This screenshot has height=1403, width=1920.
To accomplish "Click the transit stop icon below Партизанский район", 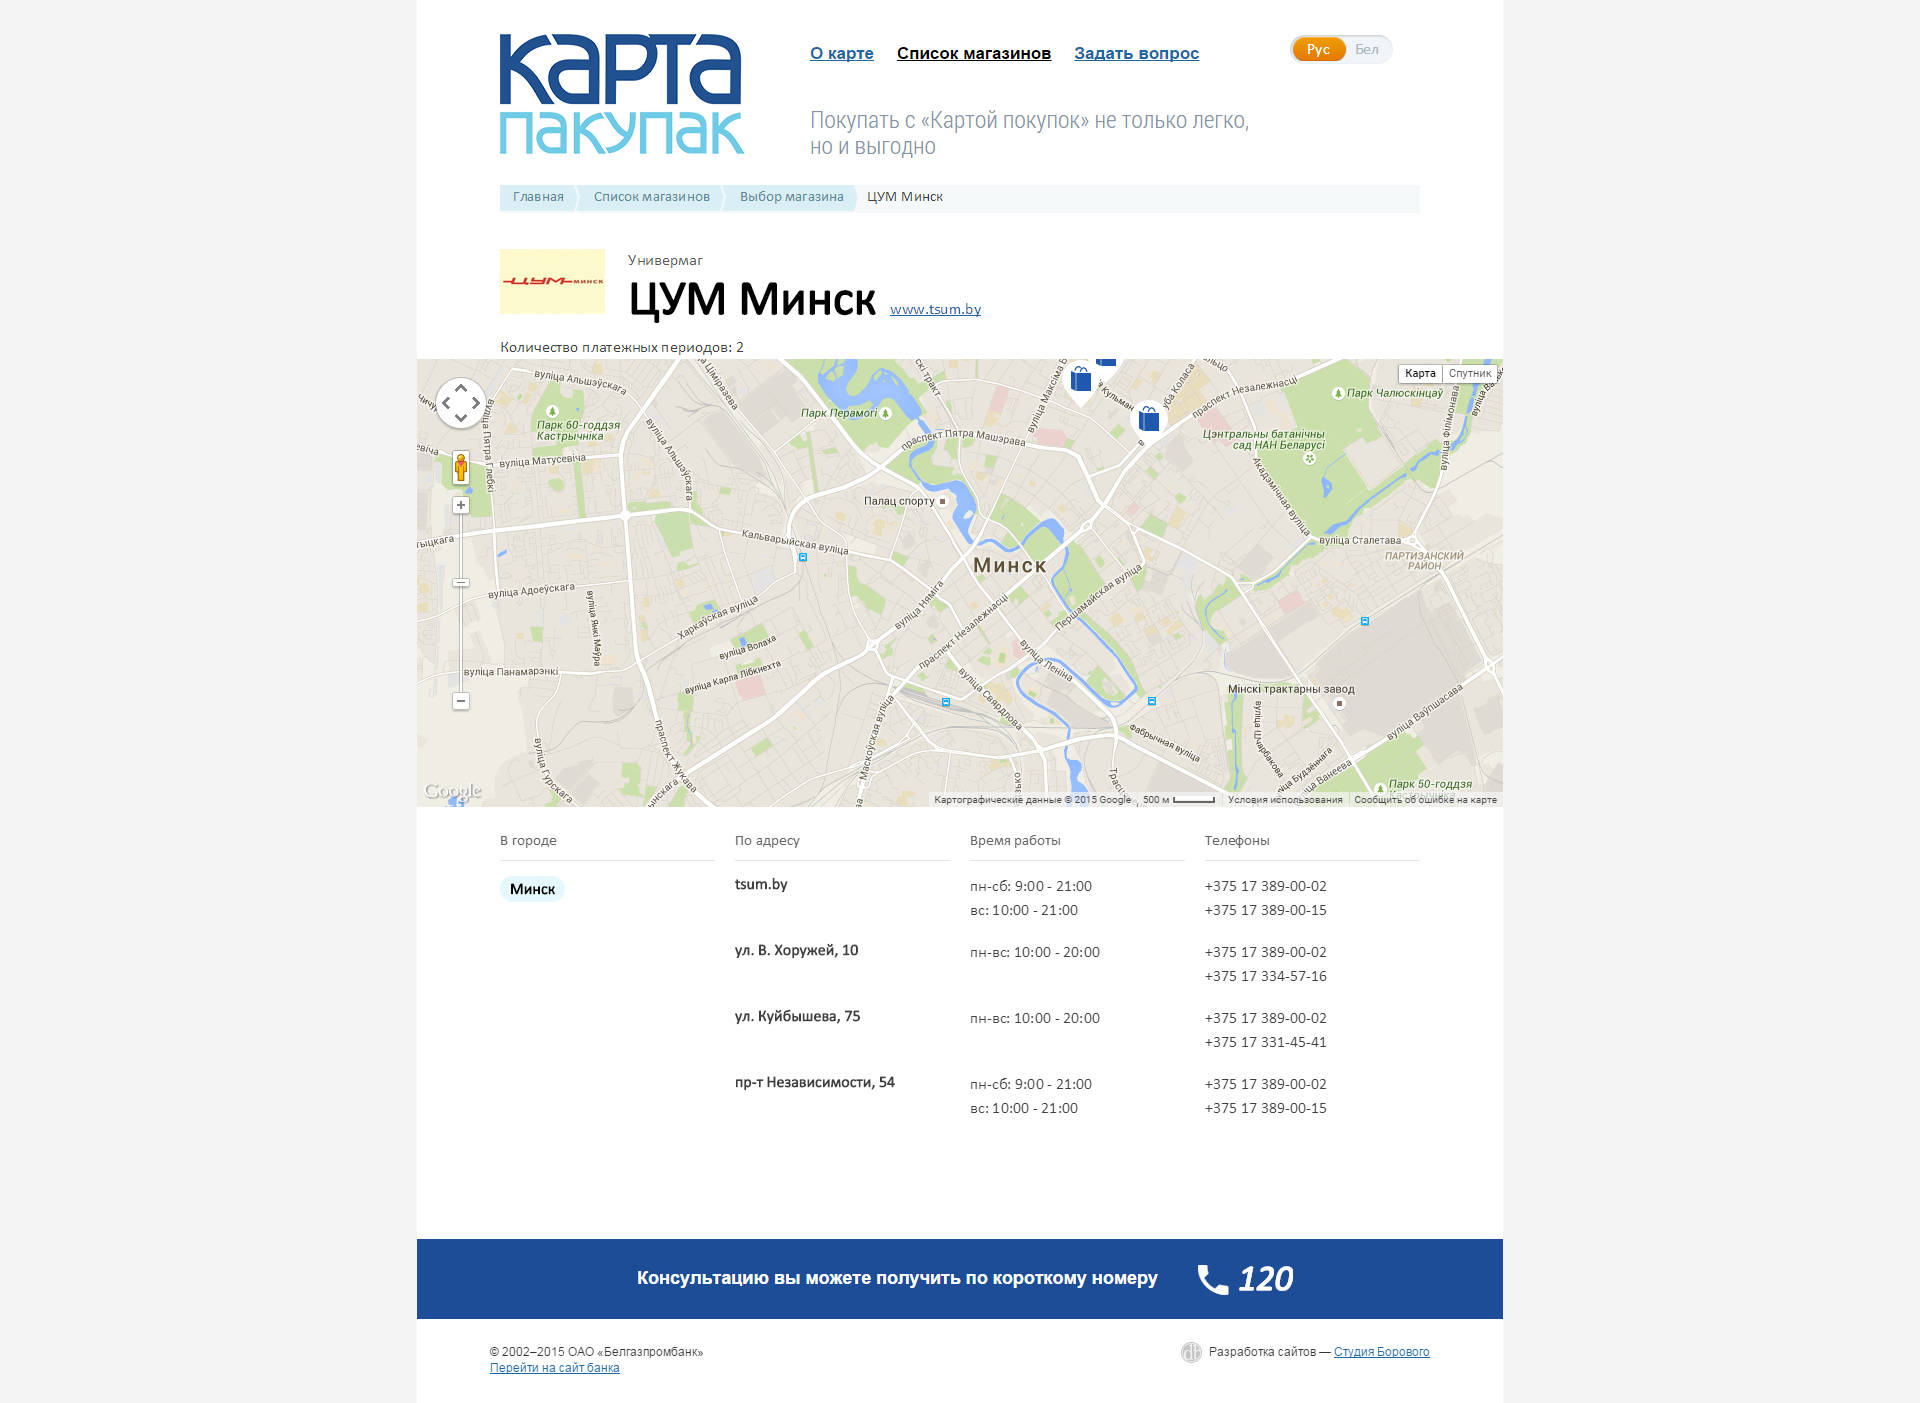I will pyautogui.click(x=1365, y=621).
